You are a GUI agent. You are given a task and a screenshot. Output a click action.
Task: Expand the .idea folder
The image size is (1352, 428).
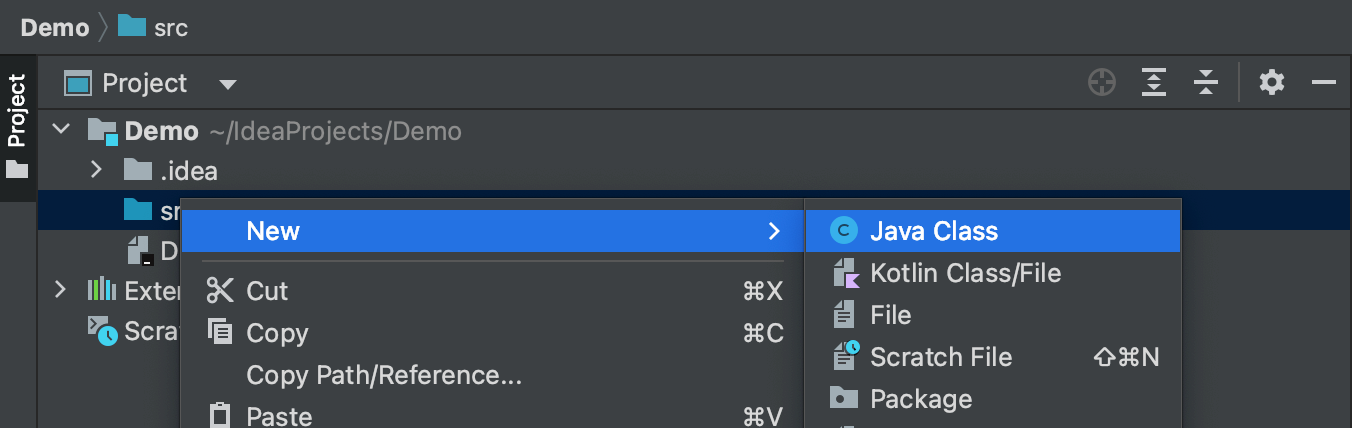96,170
